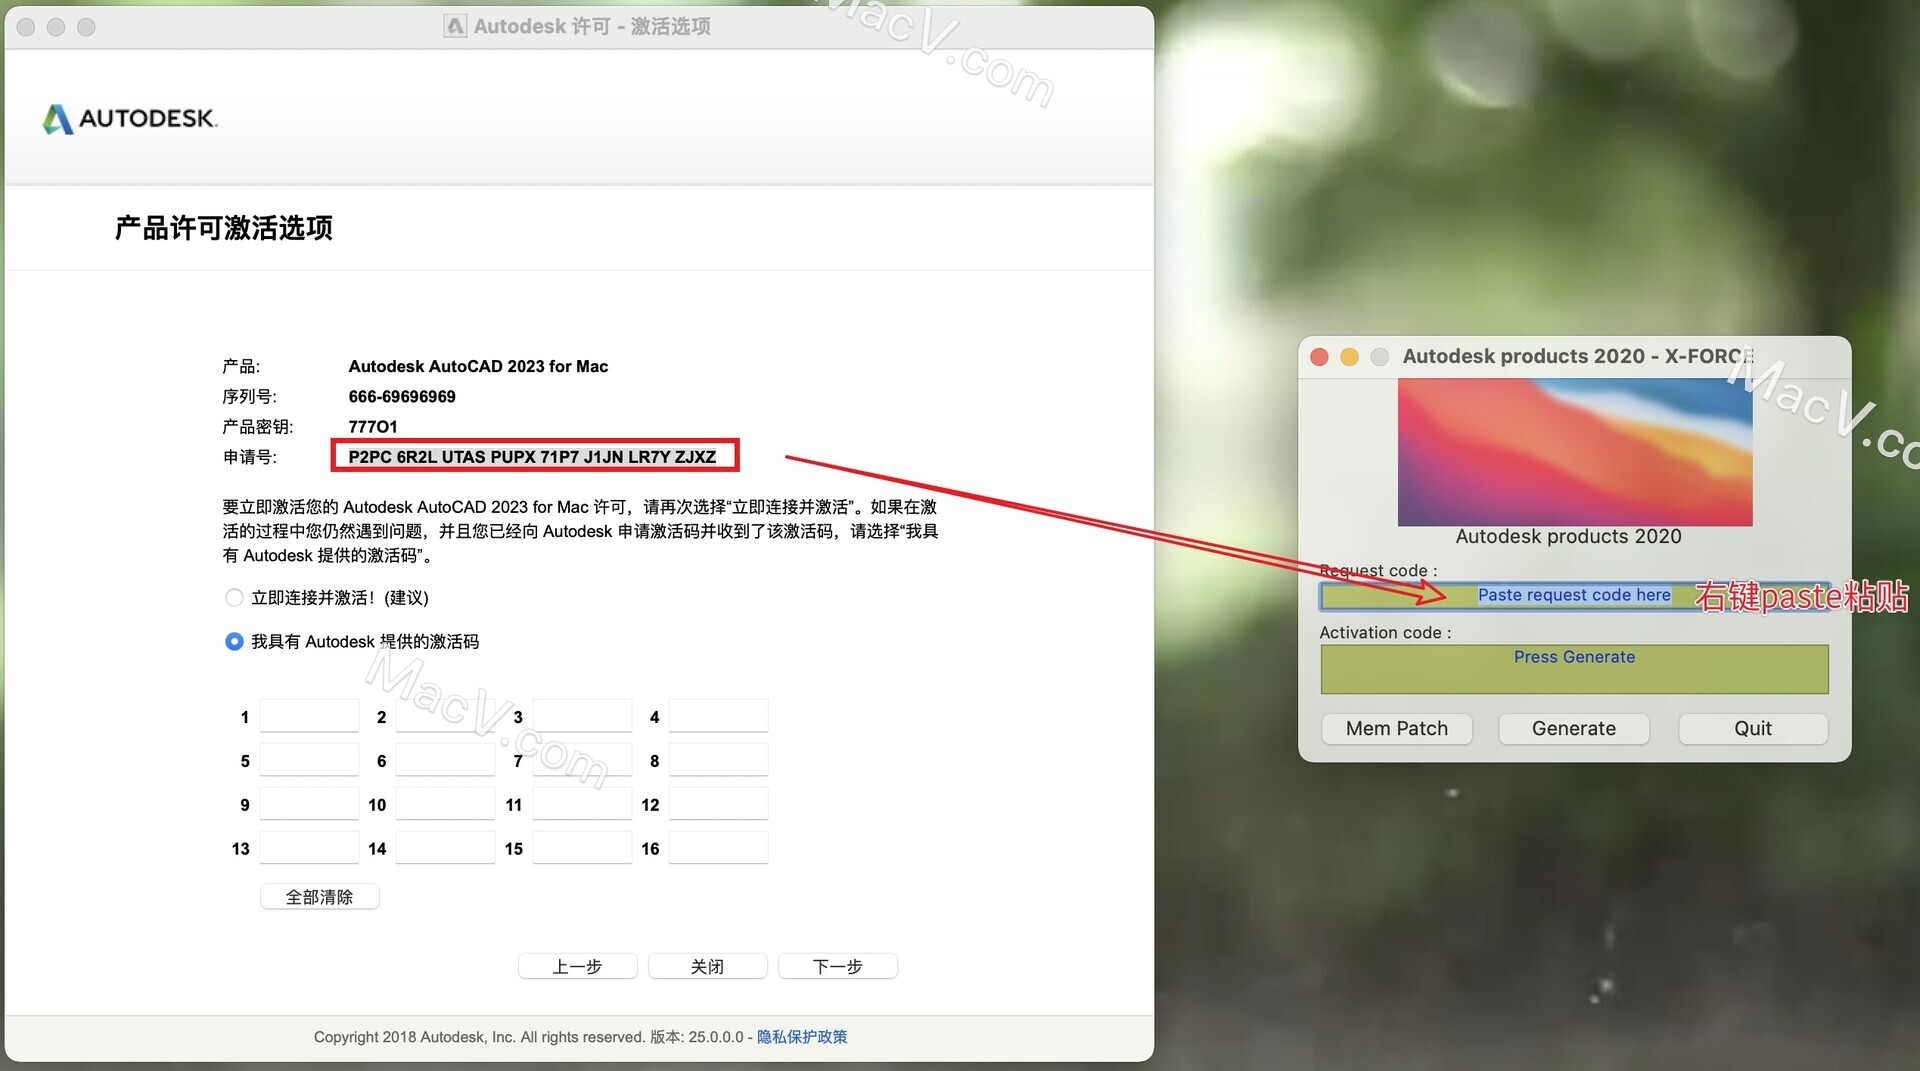The width and height of the screenshot is (1920, 1071).
Task: Click the 产品许可激活选项 heading
Action: tap(223, 228)
